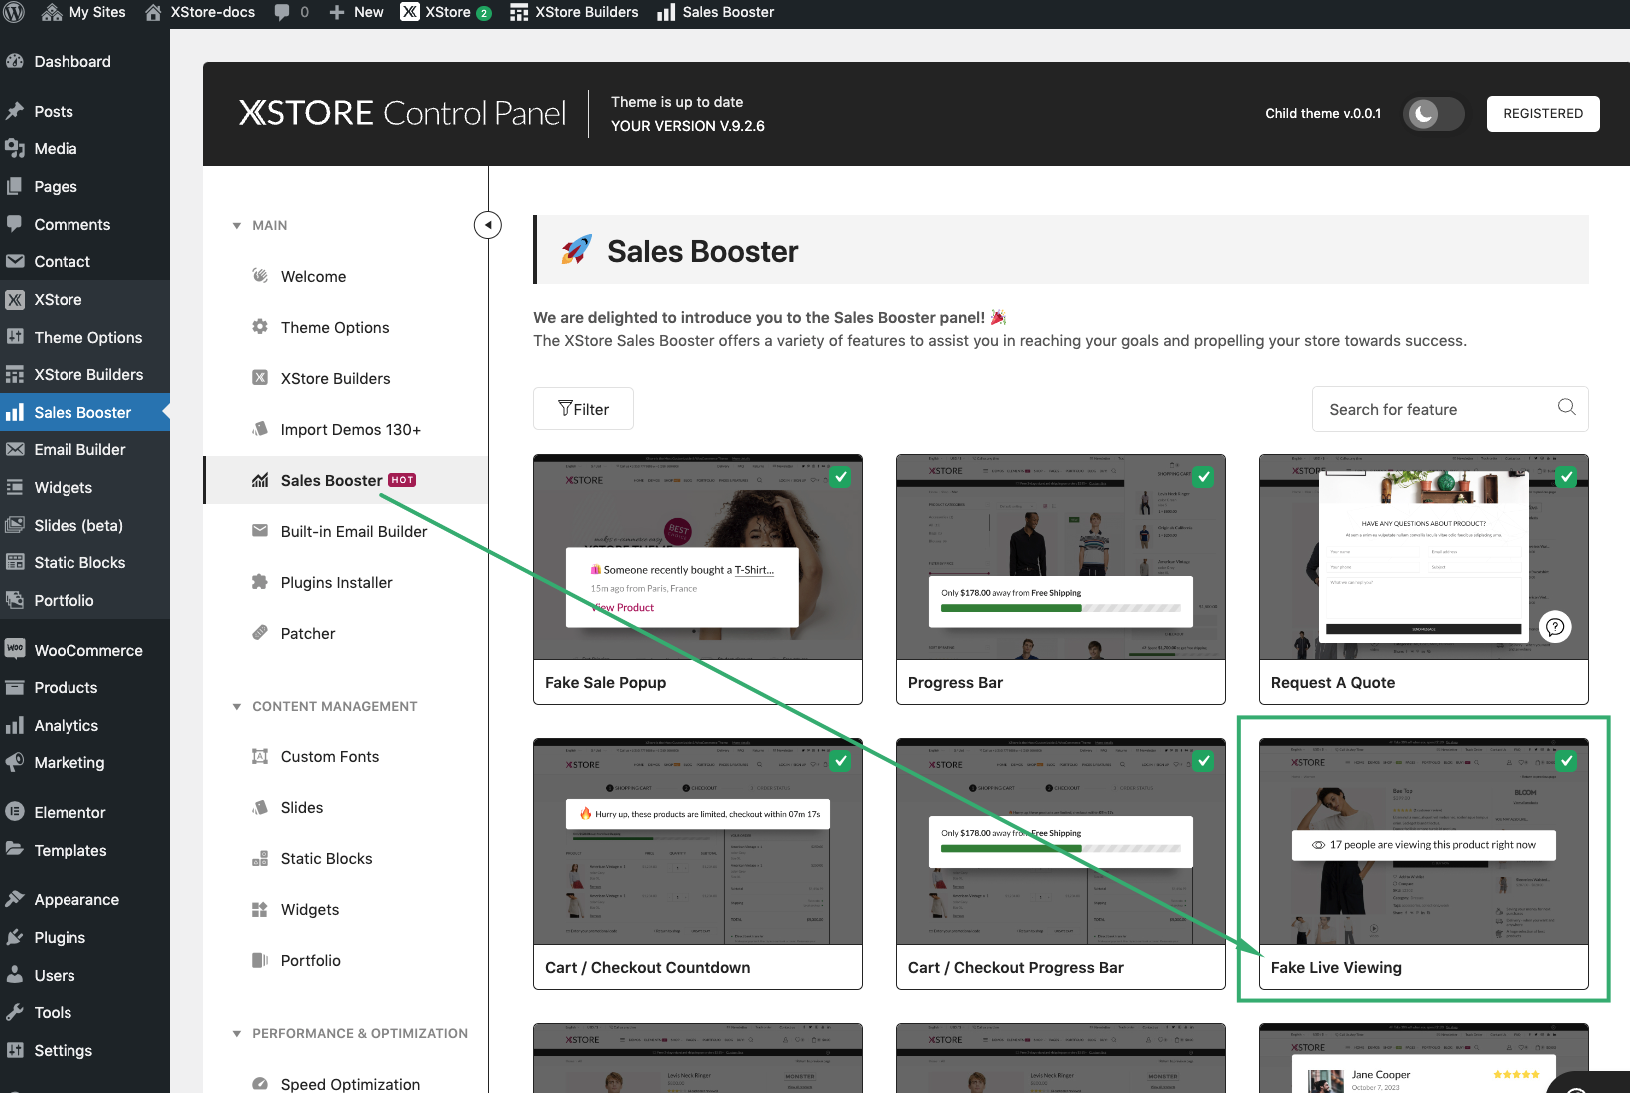Click the Email Builder envelope icon in sidebar
Screen dimensions: 1630x1093
tap(15, 449)
